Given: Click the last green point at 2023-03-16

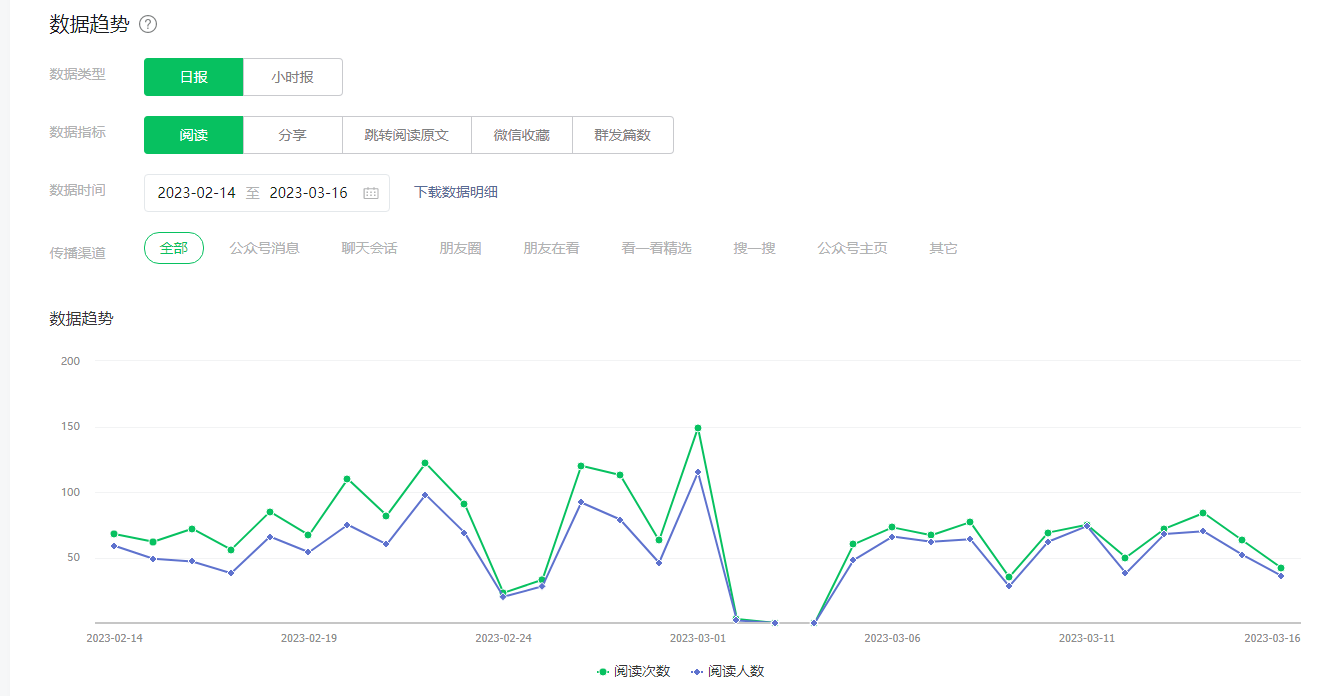Looking at the screenshot, I should click(x=1281, y=568).
